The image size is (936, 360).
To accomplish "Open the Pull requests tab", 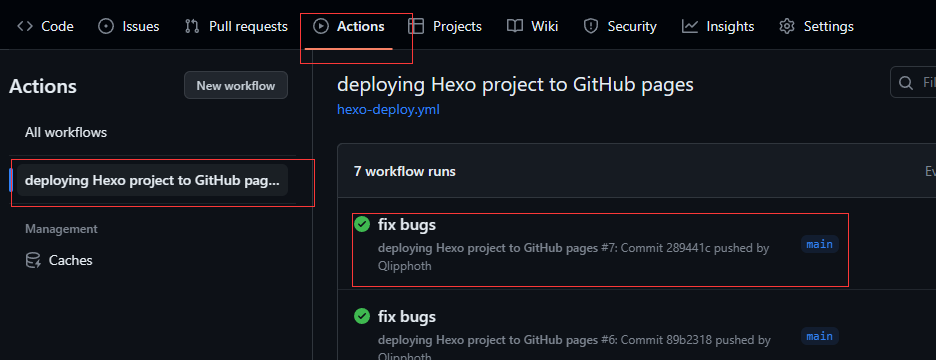I will click(236, 26).
